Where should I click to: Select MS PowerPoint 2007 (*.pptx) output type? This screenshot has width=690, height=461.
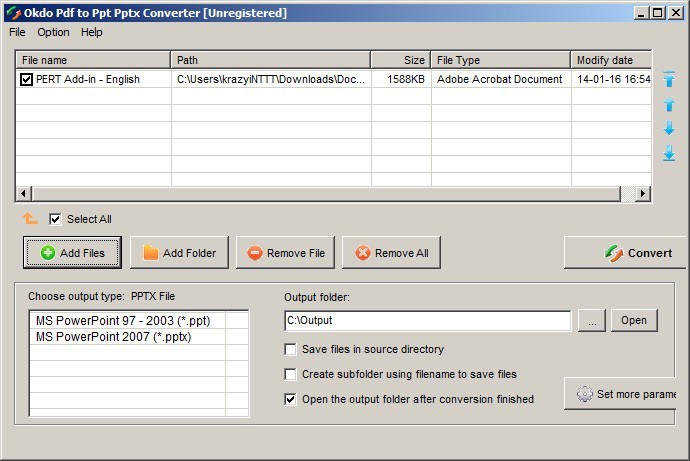click(x=128, y=337)
